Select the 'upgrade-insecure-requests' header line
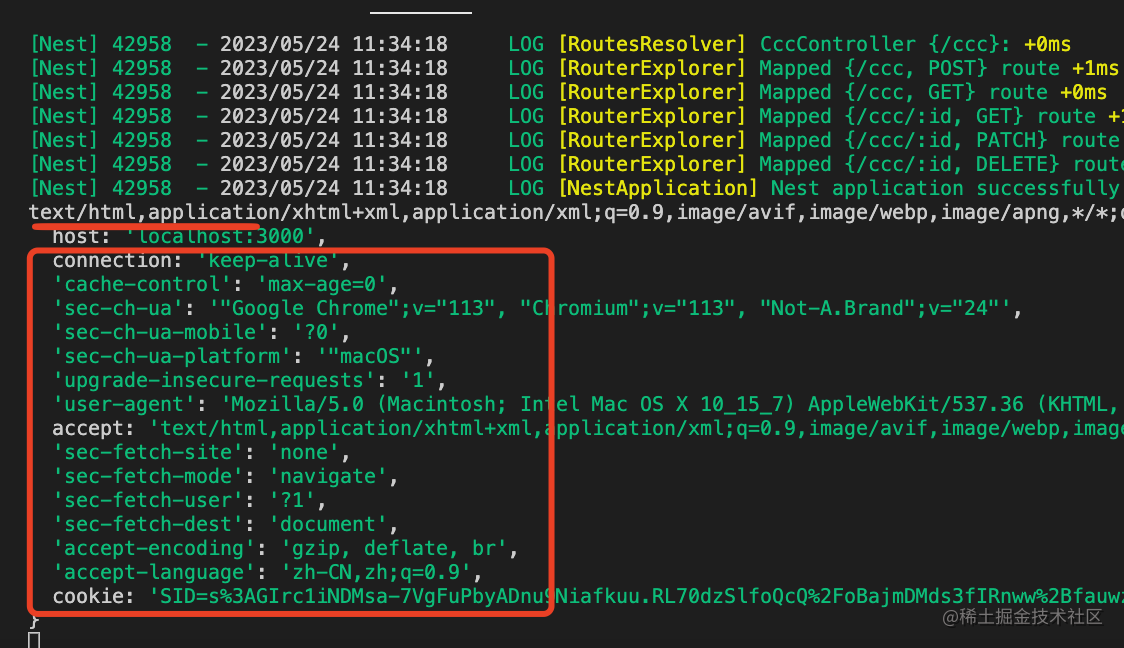Image resolution: width=1124 pixels, height=648 pixels. point(249,381)
